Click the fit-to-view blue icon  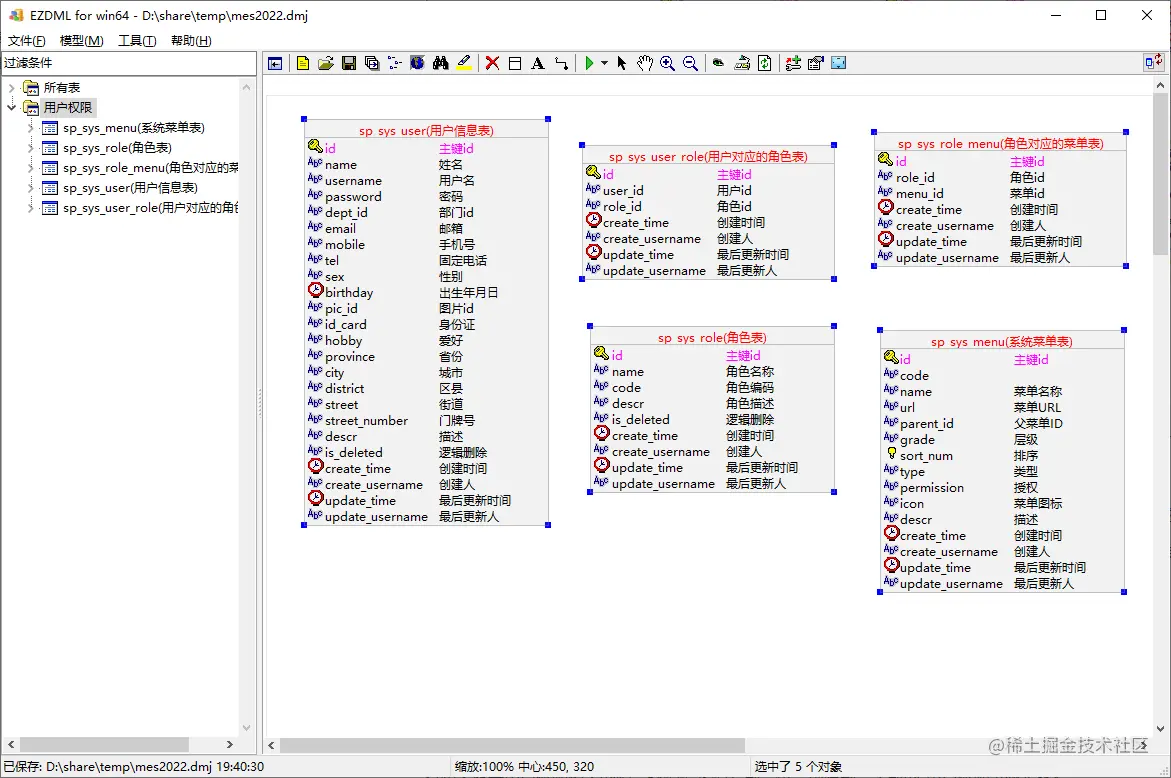(x=839, y=63)
